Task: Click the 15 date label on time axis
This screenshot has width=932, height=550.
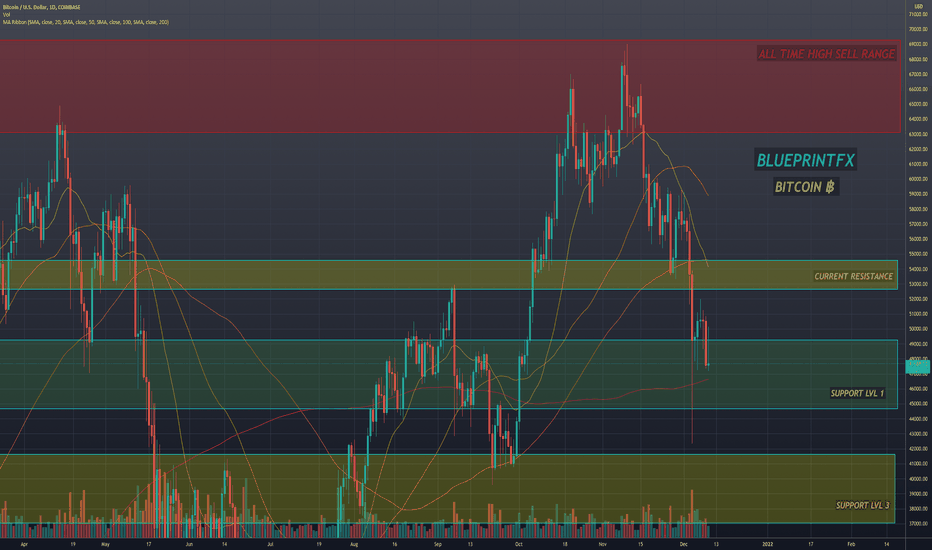Action: (641, 544)
